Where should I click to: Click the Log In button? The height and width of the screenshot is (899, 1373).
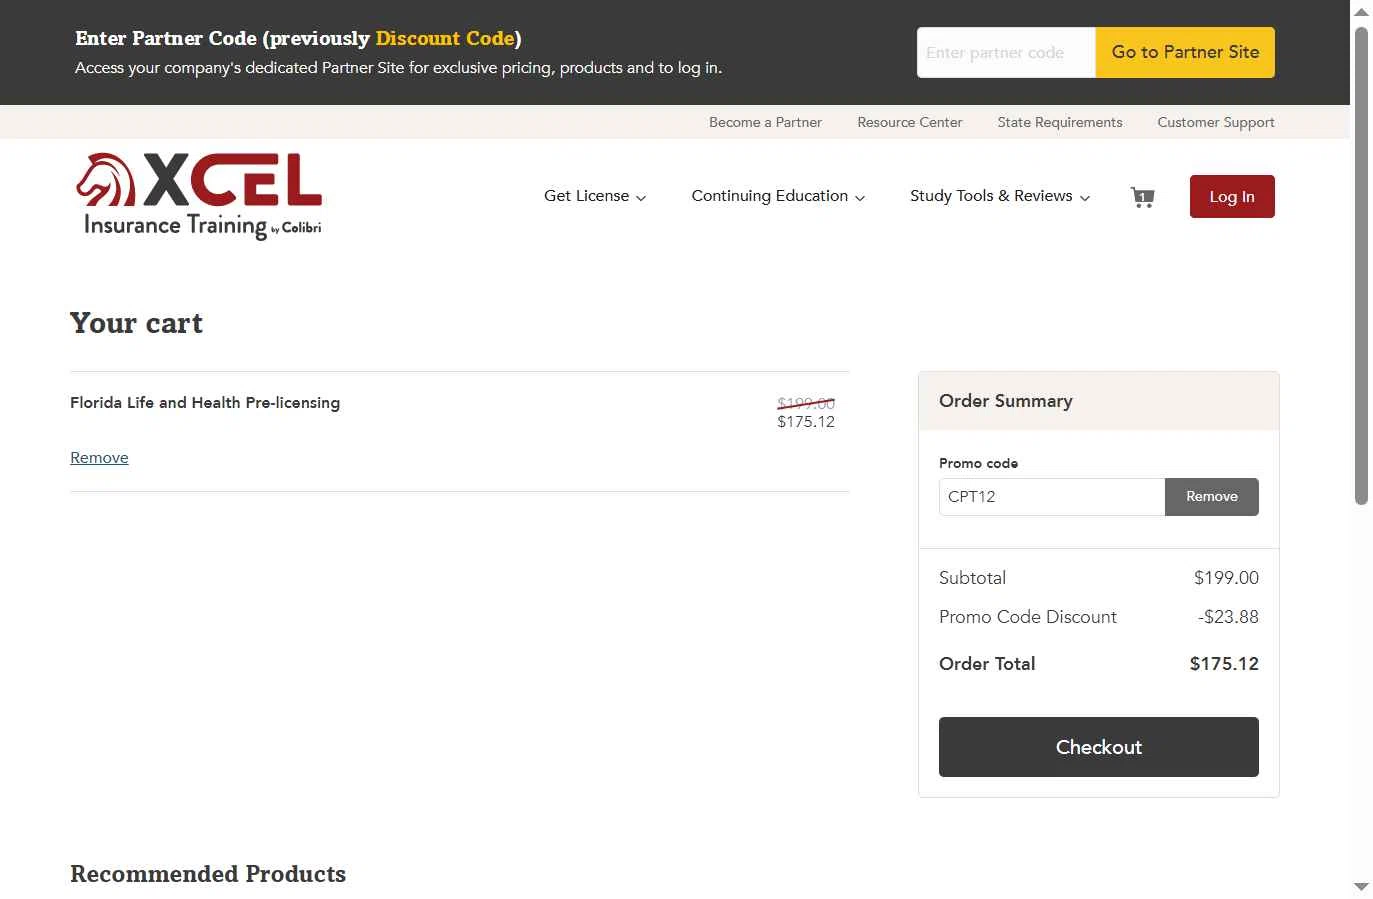pos(1231,197)
